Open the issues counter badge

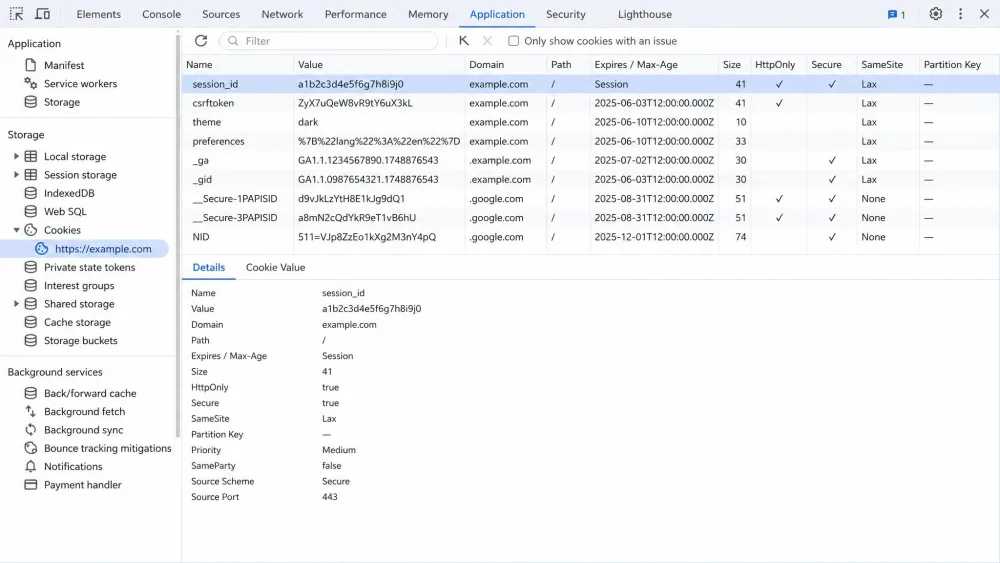point(896,14)
